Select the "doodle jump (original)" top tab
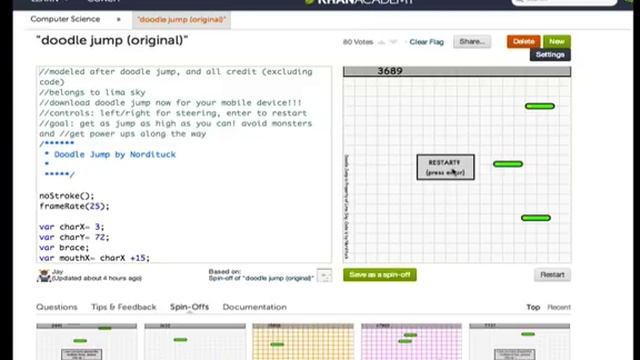 (181, 20)
